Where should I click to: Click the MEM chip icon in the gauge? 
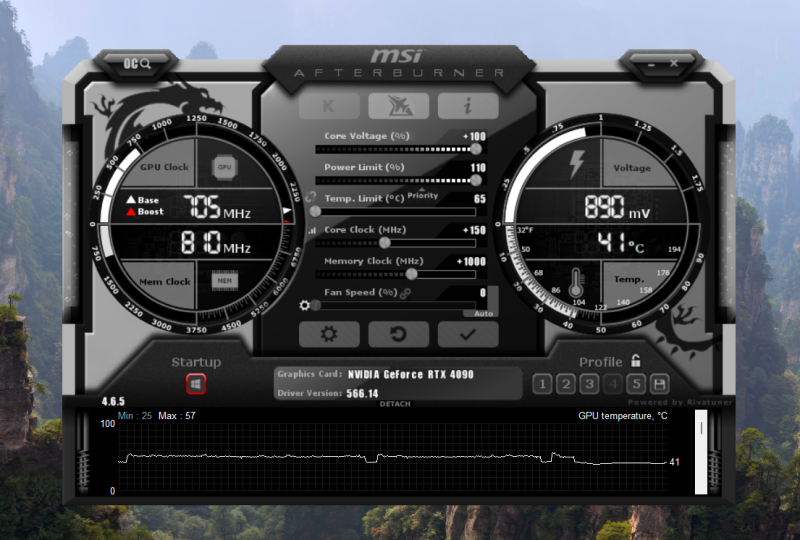pos(224,281)
